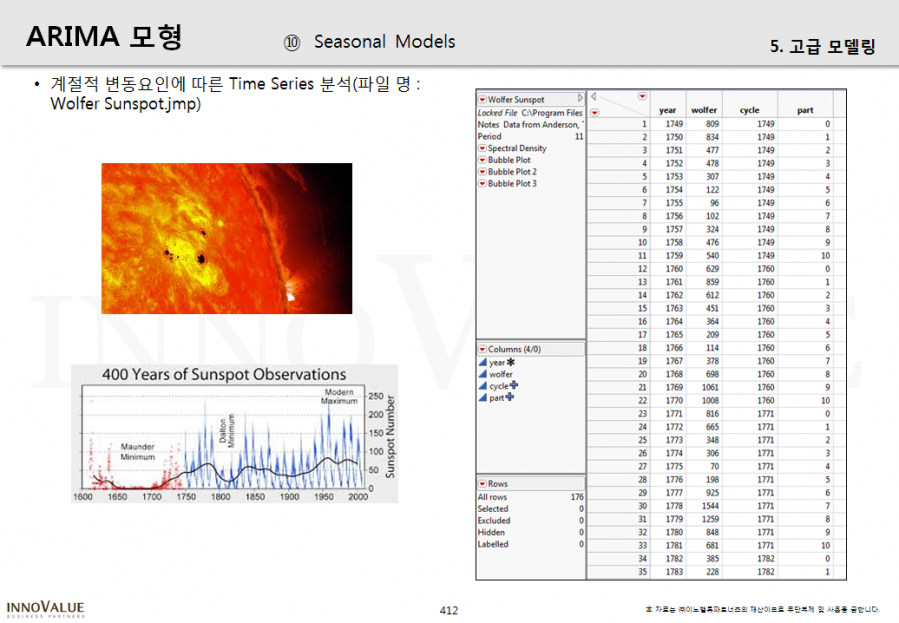Run the Bubble Plot 2 table script
This screenshot has width=899, height=623.
(x=512, y=171)
